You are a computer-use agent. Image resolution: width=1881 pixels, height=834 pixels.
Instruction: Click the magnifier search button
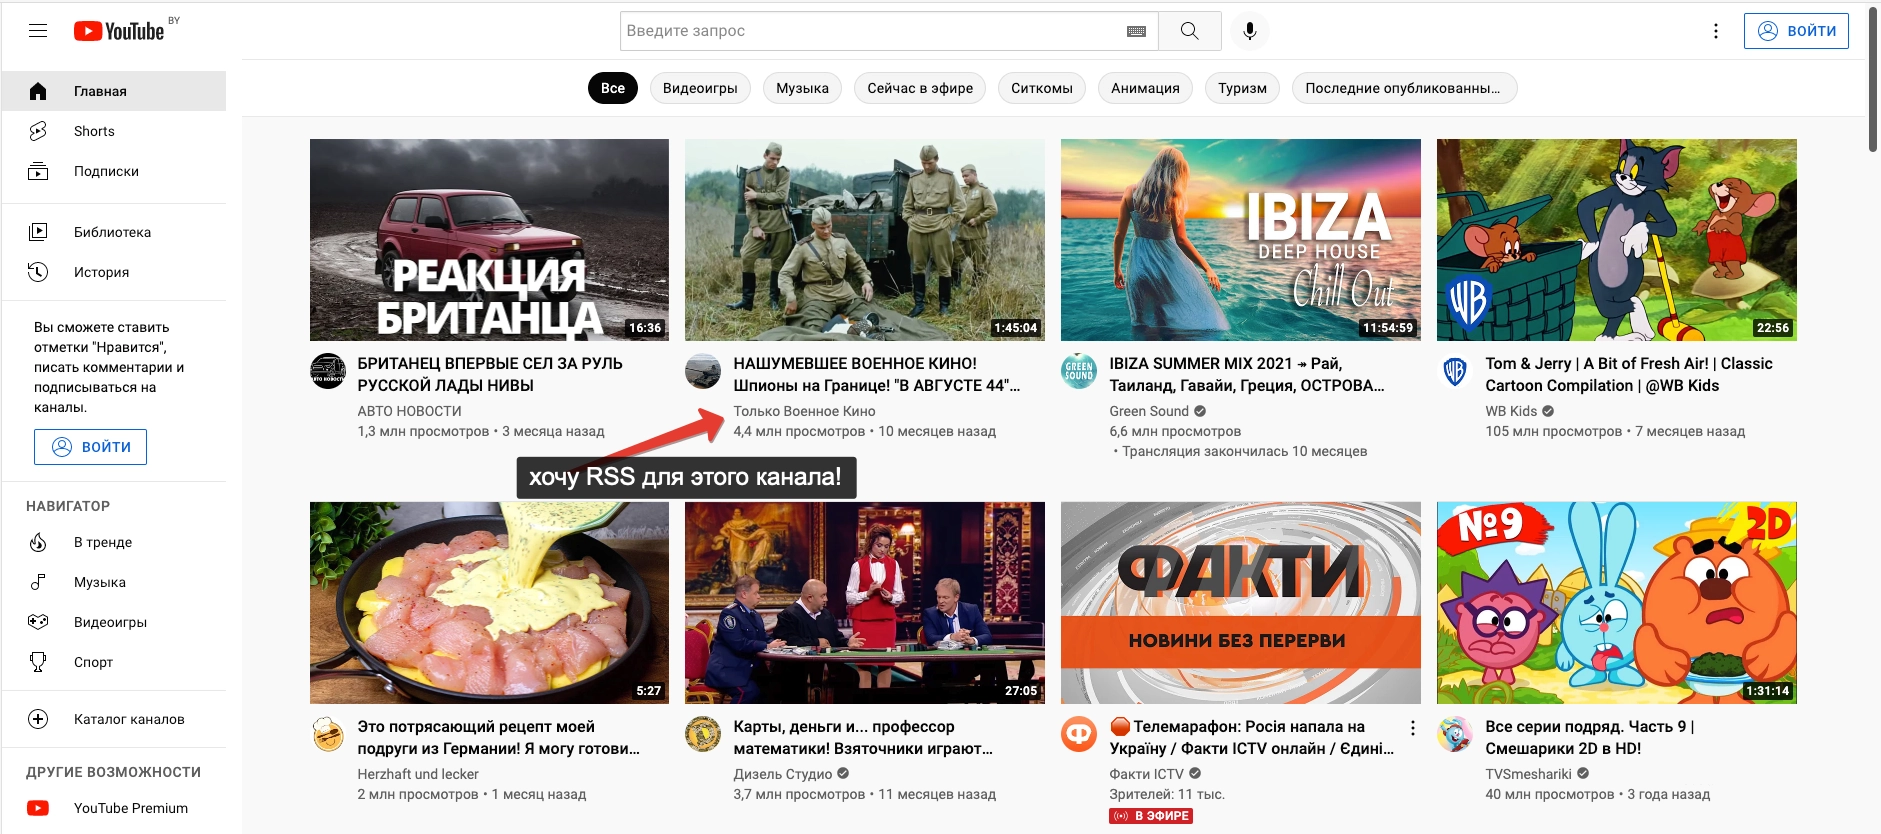(1189, 31)
